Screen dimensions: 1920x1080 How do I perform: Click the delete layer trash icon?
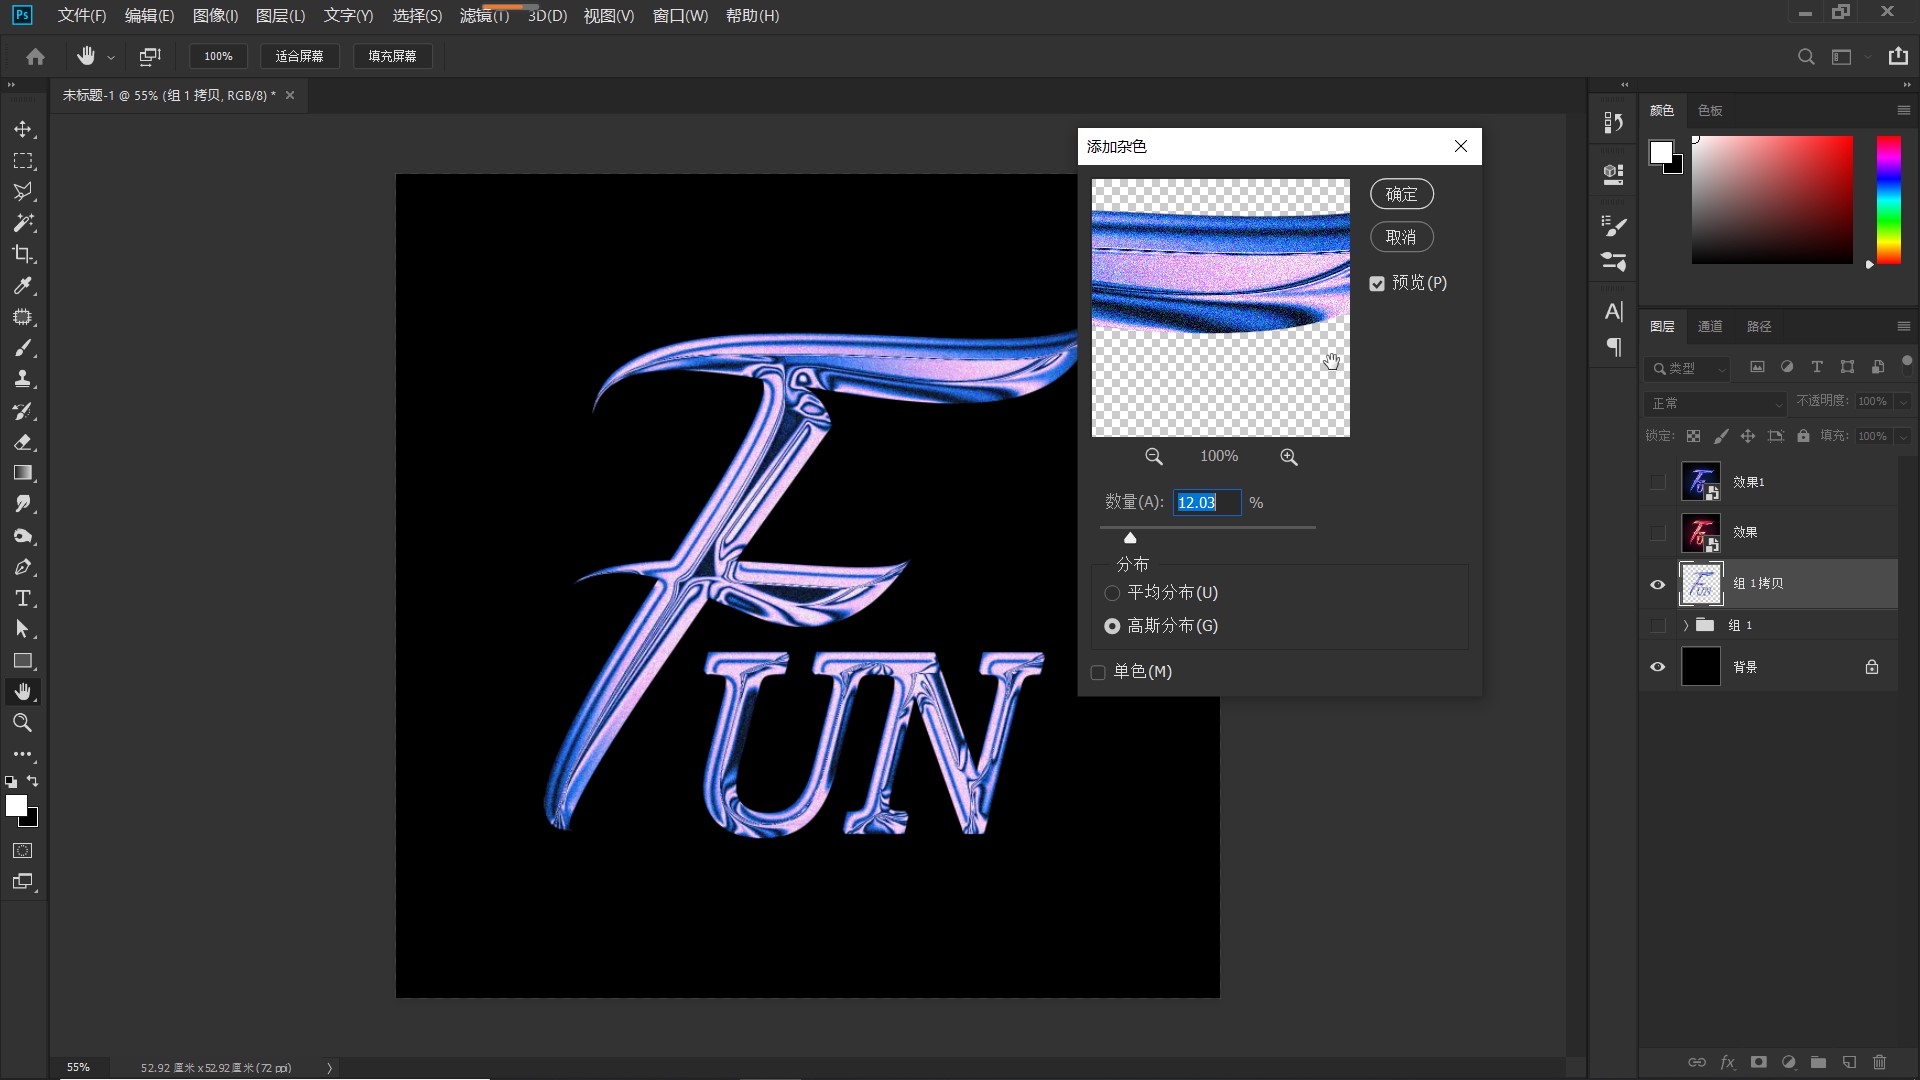pos(1879,1062)
